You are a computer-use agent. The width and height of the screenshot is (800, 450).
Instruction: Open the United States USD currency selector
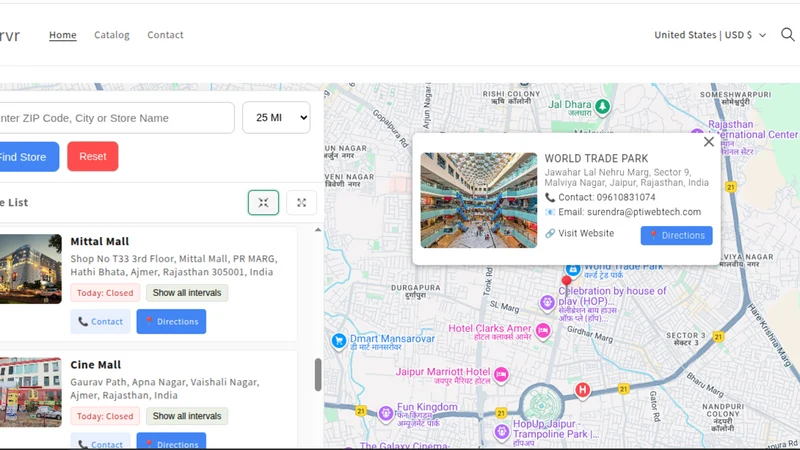click(710, 35)
